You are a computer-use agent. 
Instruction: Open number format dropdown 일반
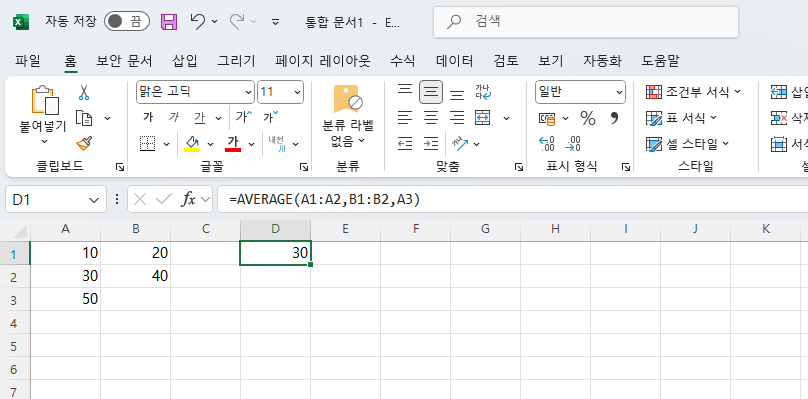click(580, 92)
